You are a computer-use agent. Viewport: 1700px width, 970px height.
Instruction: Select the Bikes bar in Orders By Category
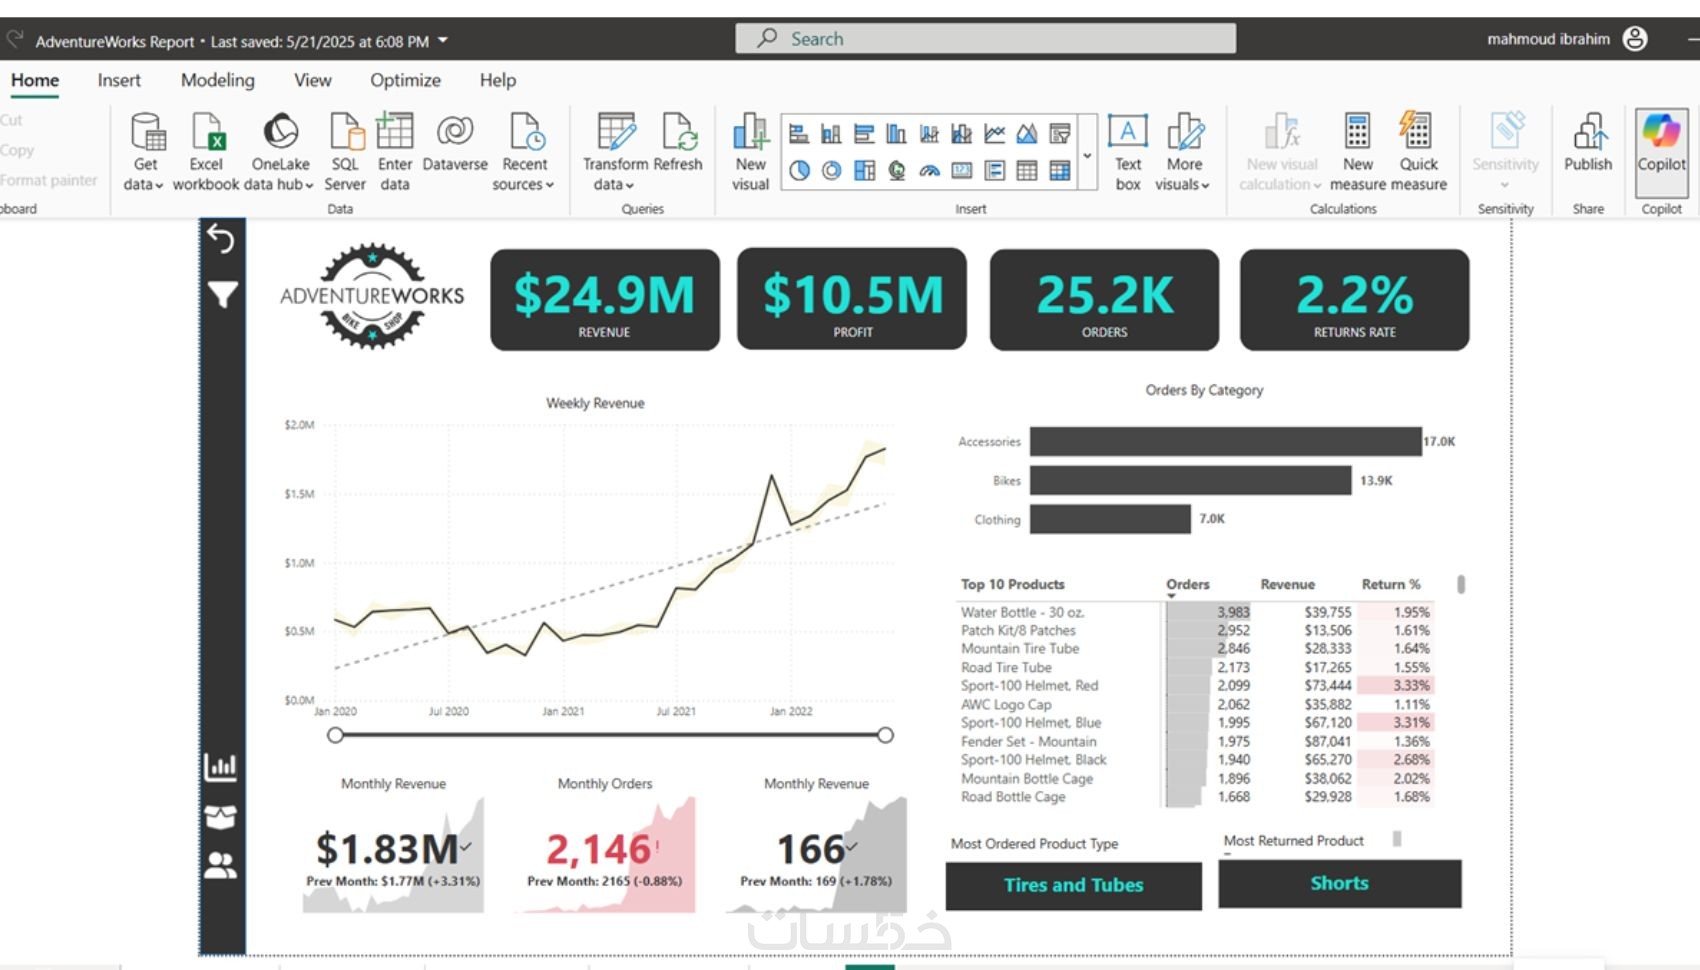pos(1190,480)
